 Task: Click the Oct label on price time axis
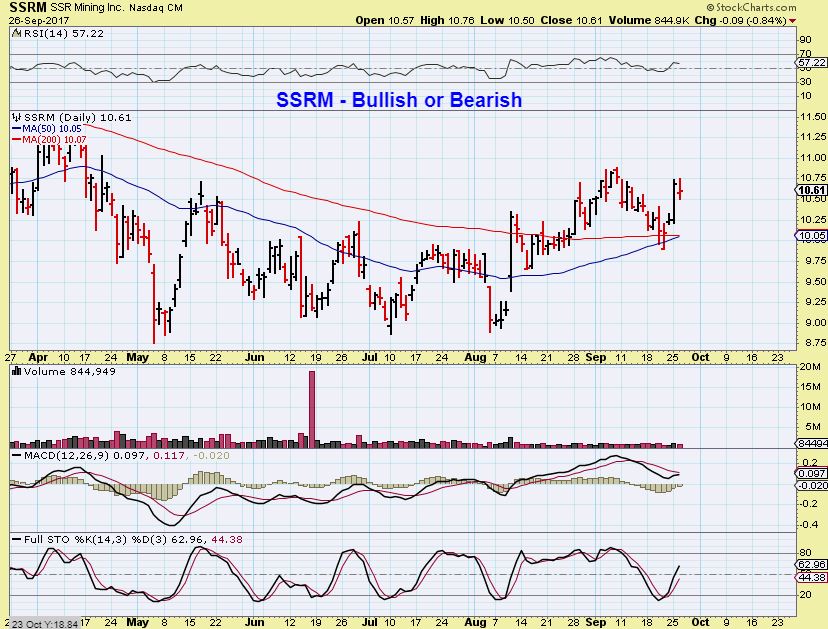700,358
